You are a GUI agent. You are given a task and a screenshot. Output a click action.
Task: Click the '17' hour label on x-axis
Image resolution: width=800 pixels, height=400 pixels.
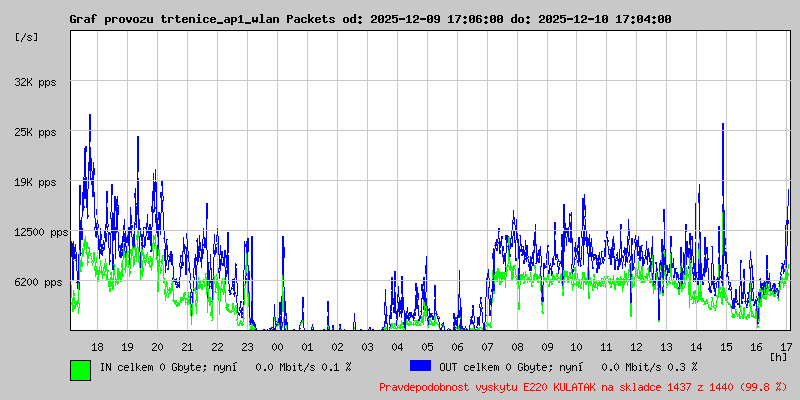click(x=786, y=347)
